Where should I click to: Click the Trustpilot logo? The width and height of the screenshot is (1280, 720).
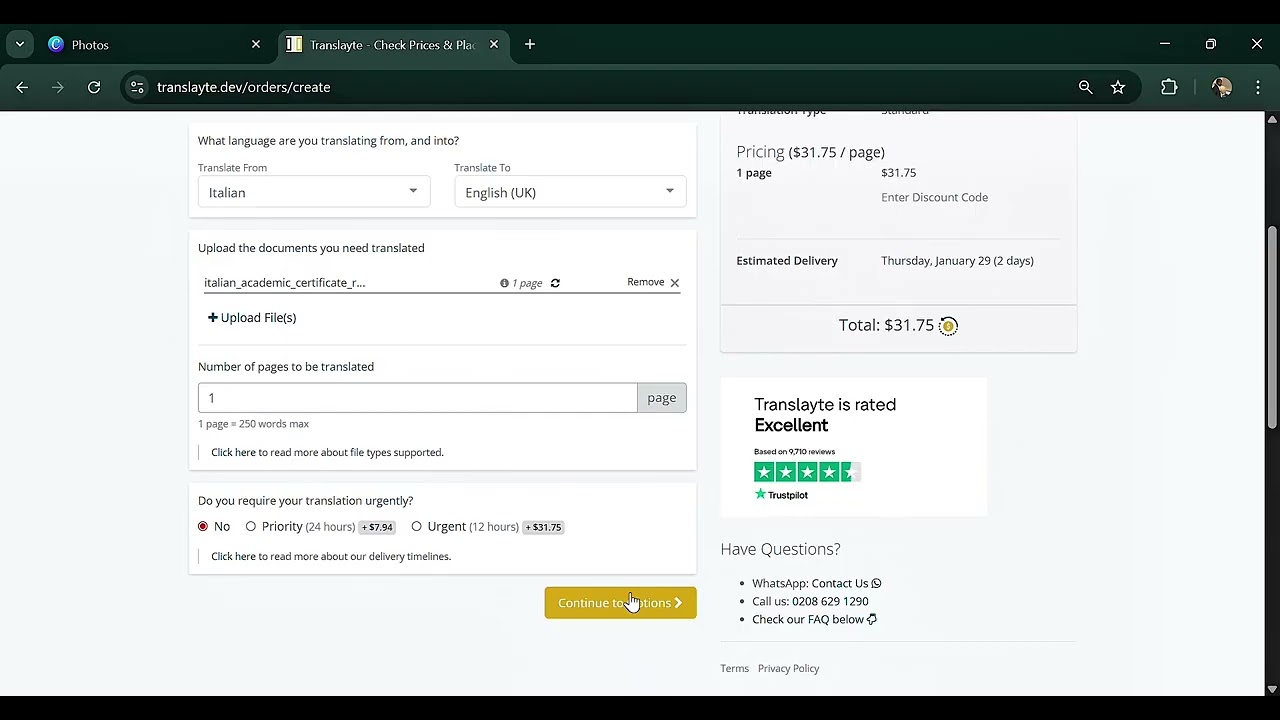(781, 494)
